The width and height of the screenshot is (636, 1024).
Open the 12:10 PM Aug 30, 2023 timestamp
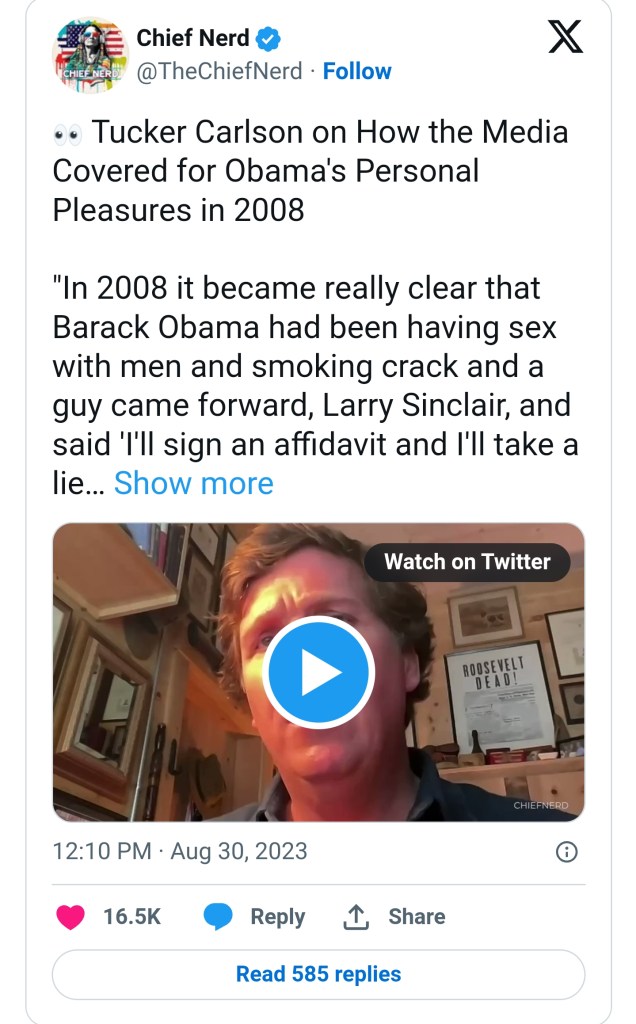click(180, 852)
